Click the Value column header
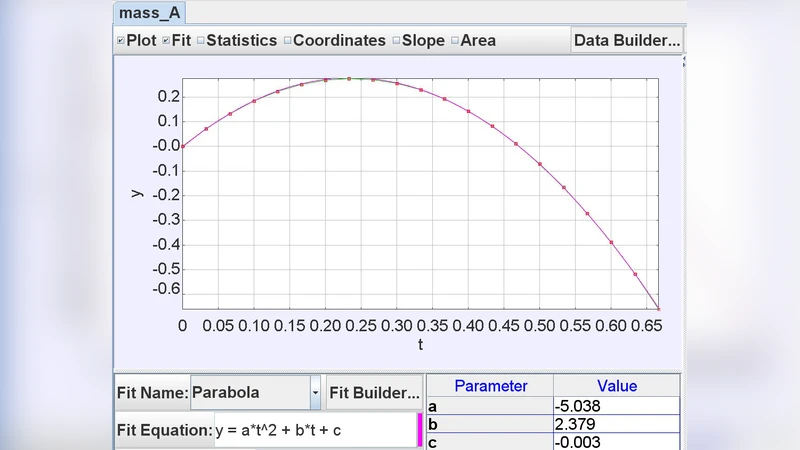Image resolution: width=800 pixels, height=450 pixels. 616,386
